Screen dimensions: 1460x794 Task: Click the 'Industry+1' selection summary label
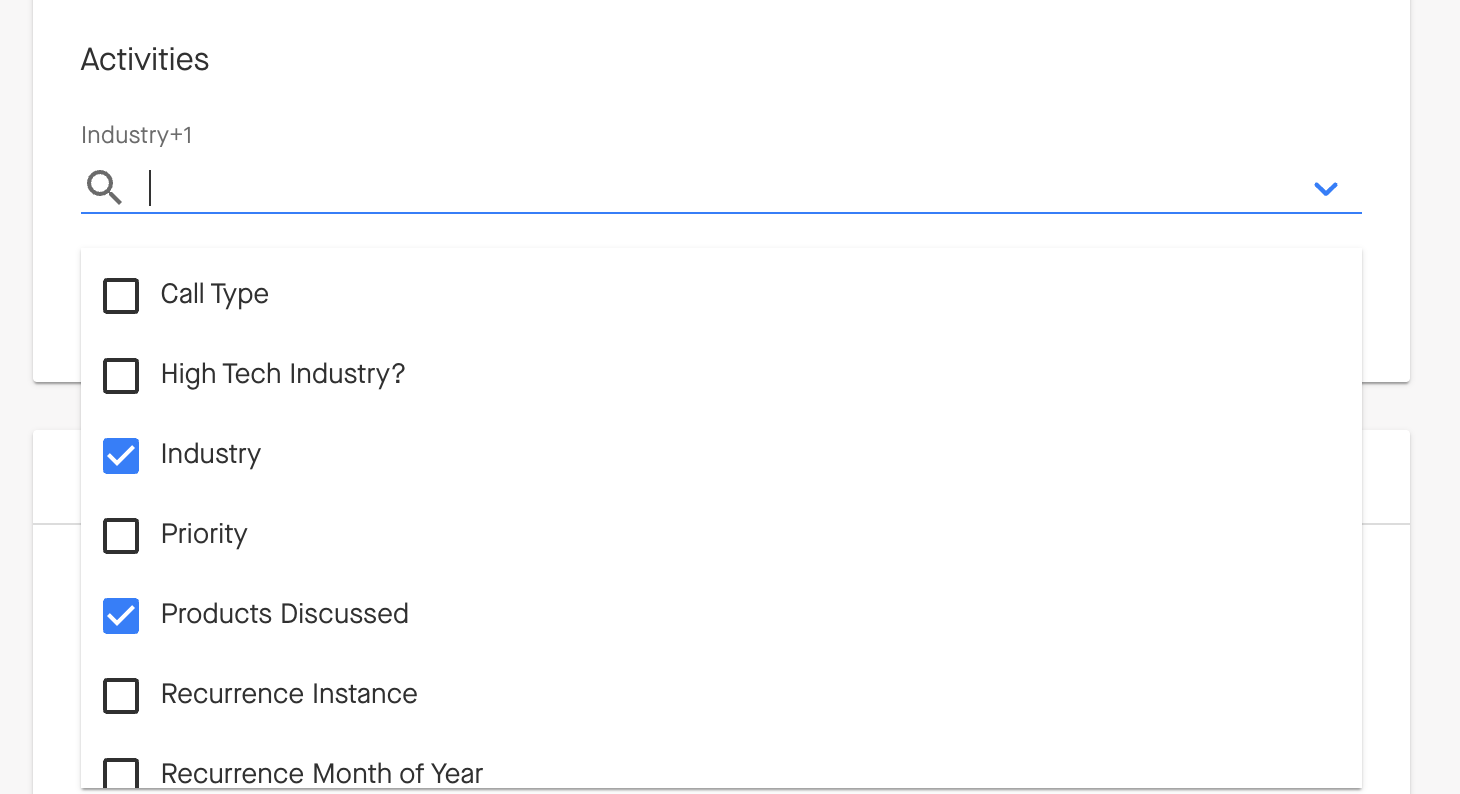(136, 135)
